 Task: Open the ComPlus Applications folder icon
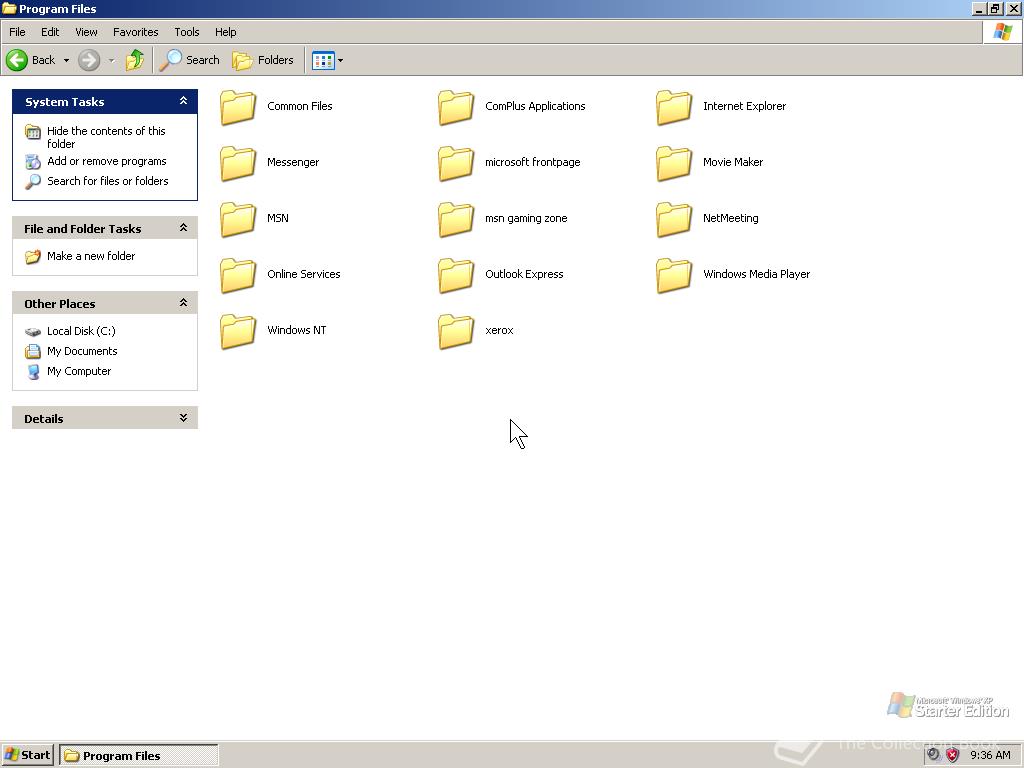pos(456,107)
